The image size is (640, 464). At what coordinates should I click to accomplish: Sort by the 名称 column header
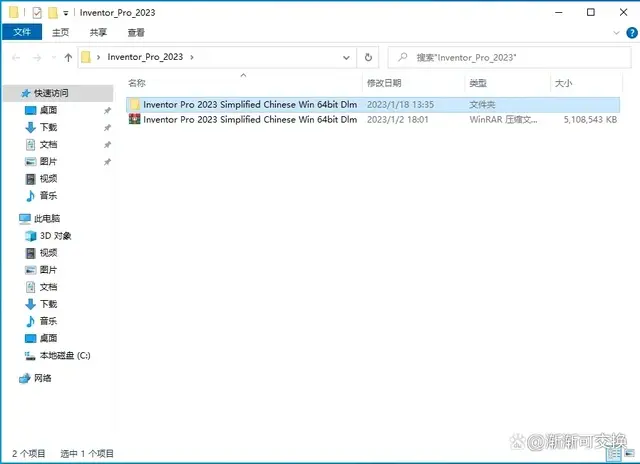coord(244,83)
